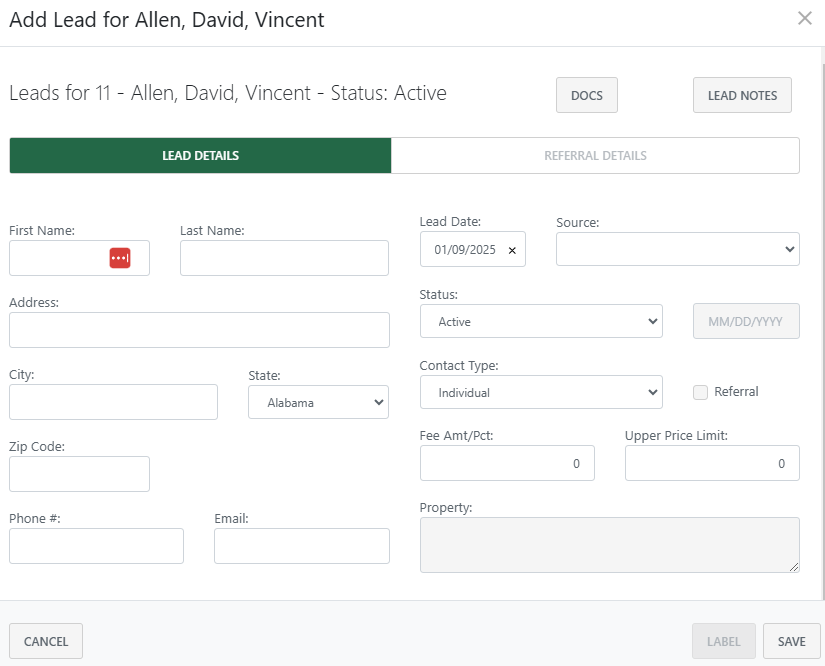The height and width of the screenshot is (666, 825).
Task: Click inside the Address input field
Action: click(199, 329)
